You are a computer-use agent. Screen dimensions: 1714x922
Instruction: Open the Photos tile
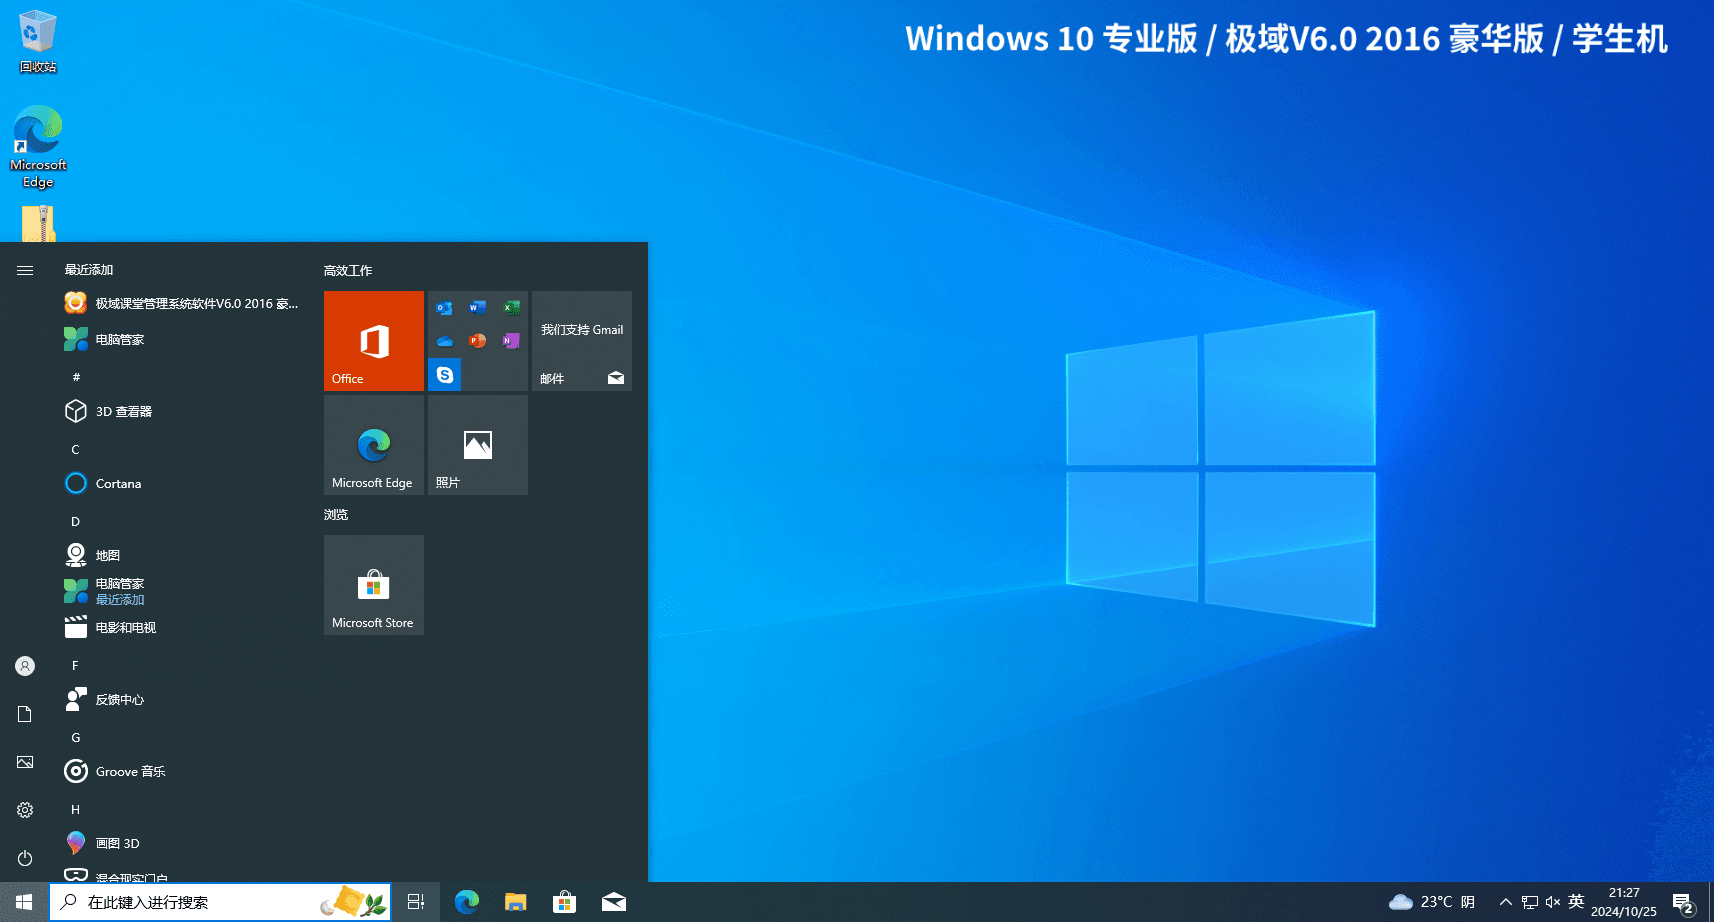(x=478, y=445)
